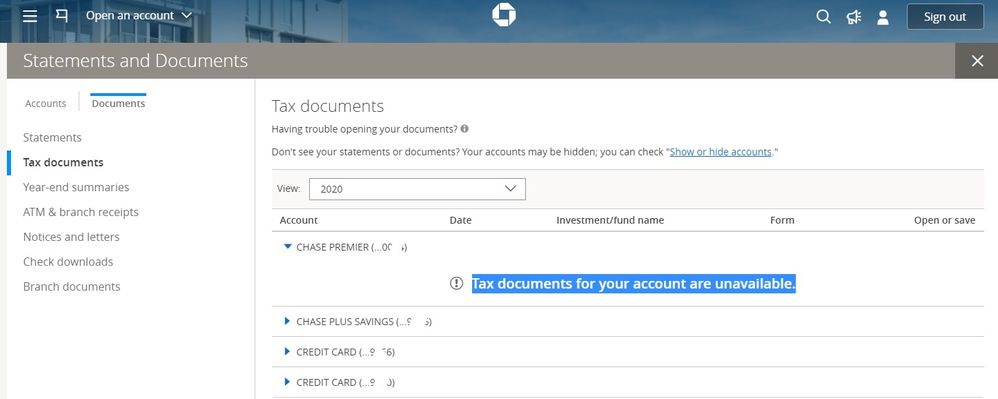Click the Chase octagon logo

pos(503,15)
